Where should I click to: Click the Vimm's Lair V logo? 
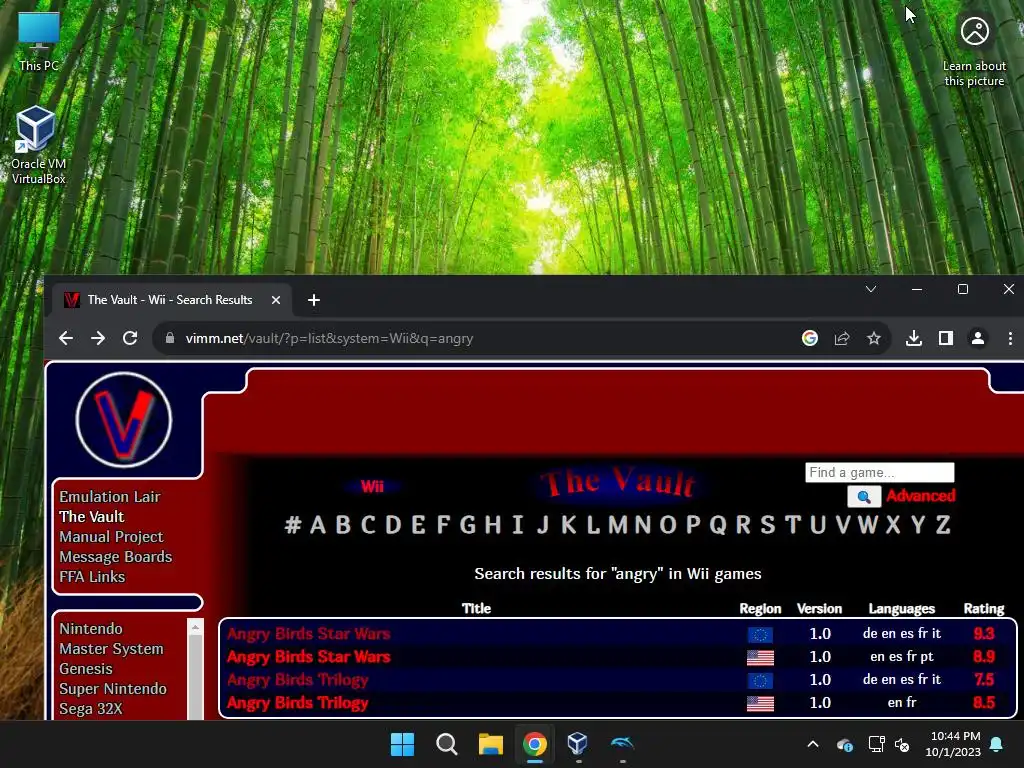[x=123, y=420]
